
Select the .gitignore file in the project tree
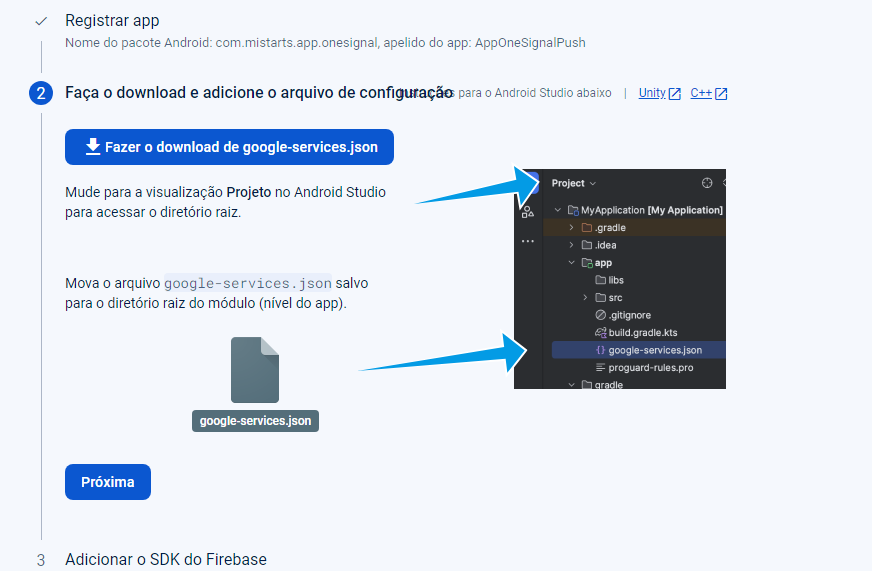[623, 315]
